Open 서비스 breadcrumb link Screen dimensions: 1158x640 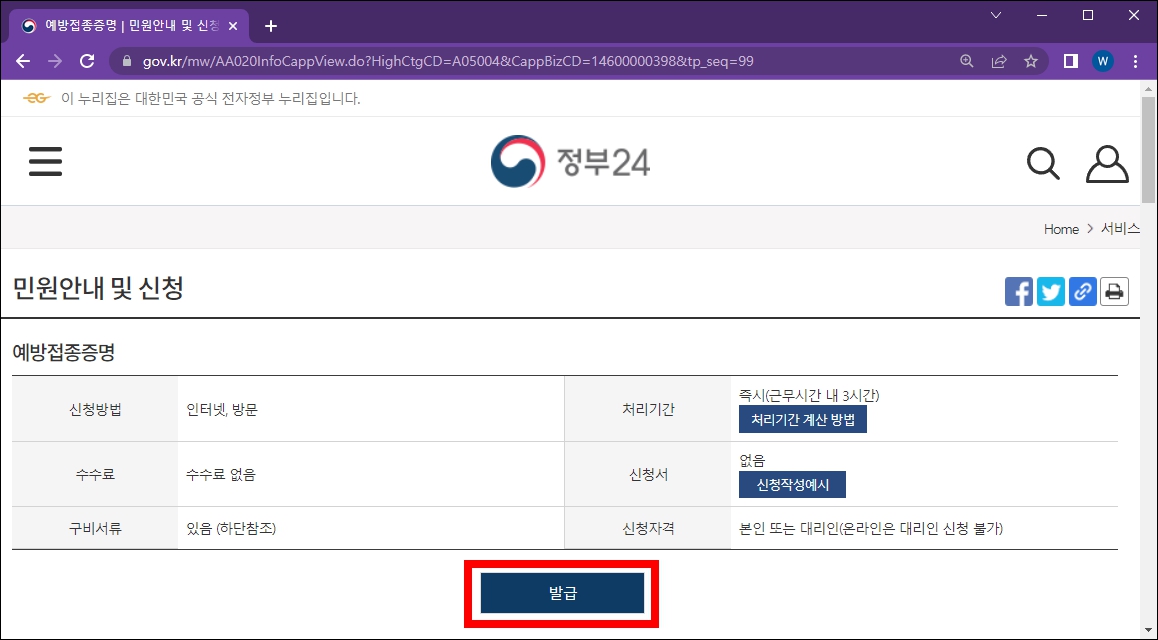(1121, 229)
